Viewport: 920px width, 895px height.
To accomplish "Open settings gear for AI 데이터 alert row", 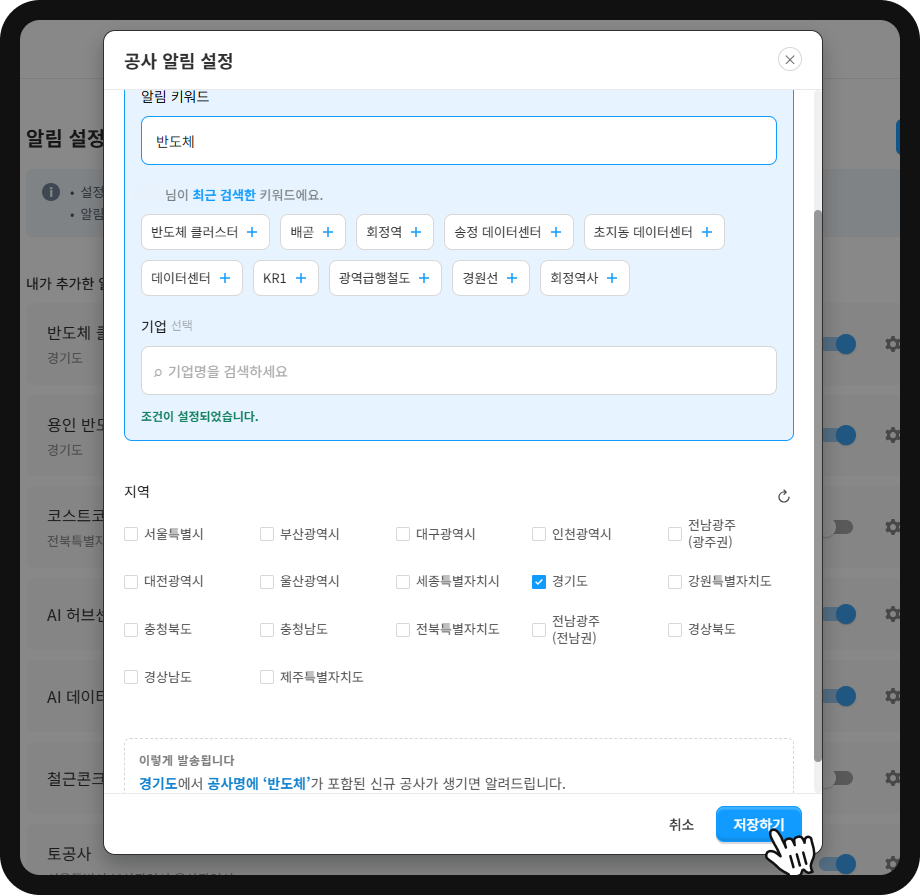I will tap(892, 696).
